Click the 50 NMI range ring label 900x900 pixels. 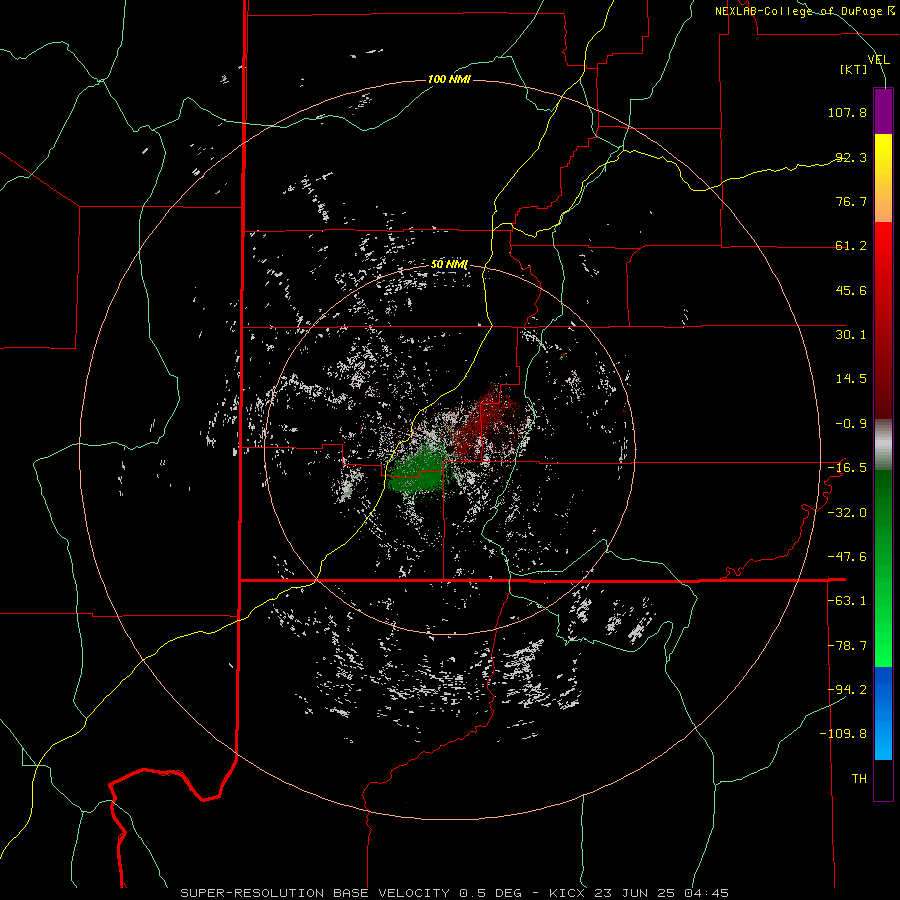click(449, 265)
